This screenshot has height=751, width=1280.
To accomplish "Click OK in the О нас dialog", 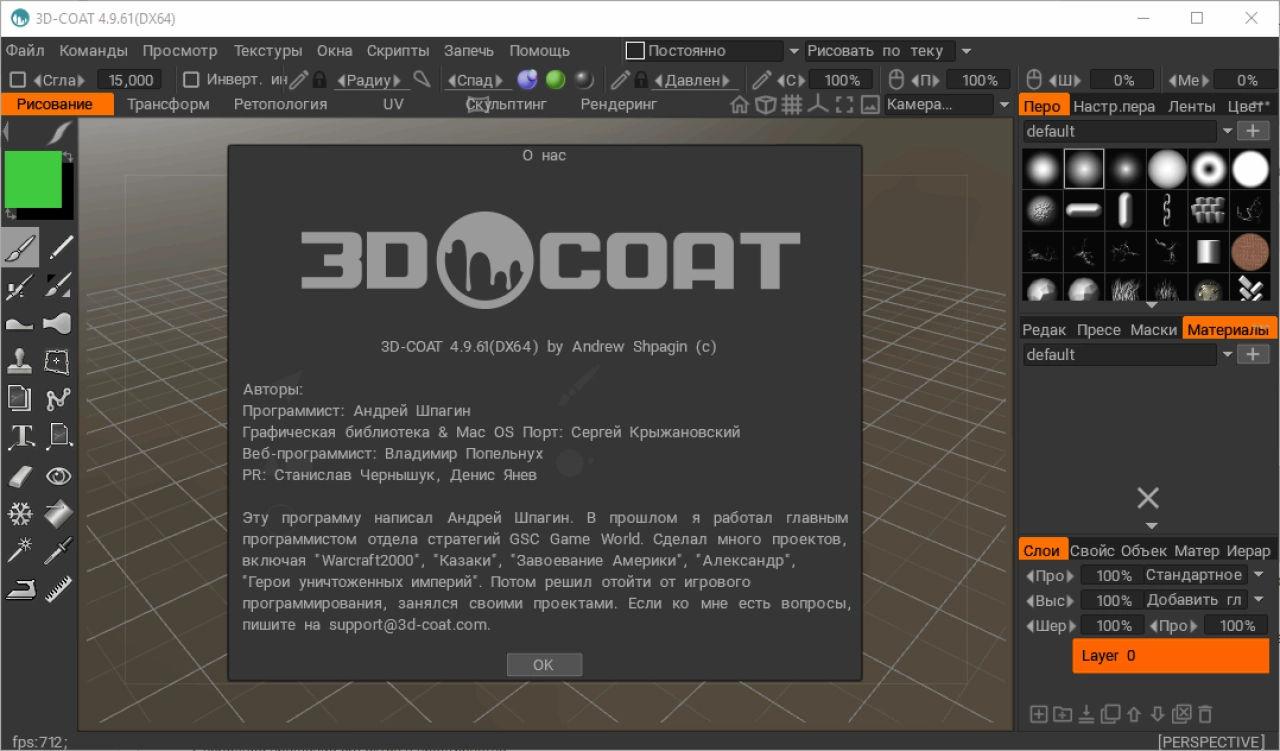I will pyautogui.click(x=544, y=664).
